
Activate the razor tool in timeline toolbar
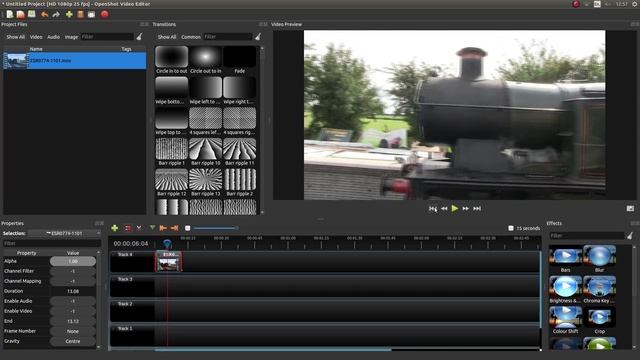139,228
